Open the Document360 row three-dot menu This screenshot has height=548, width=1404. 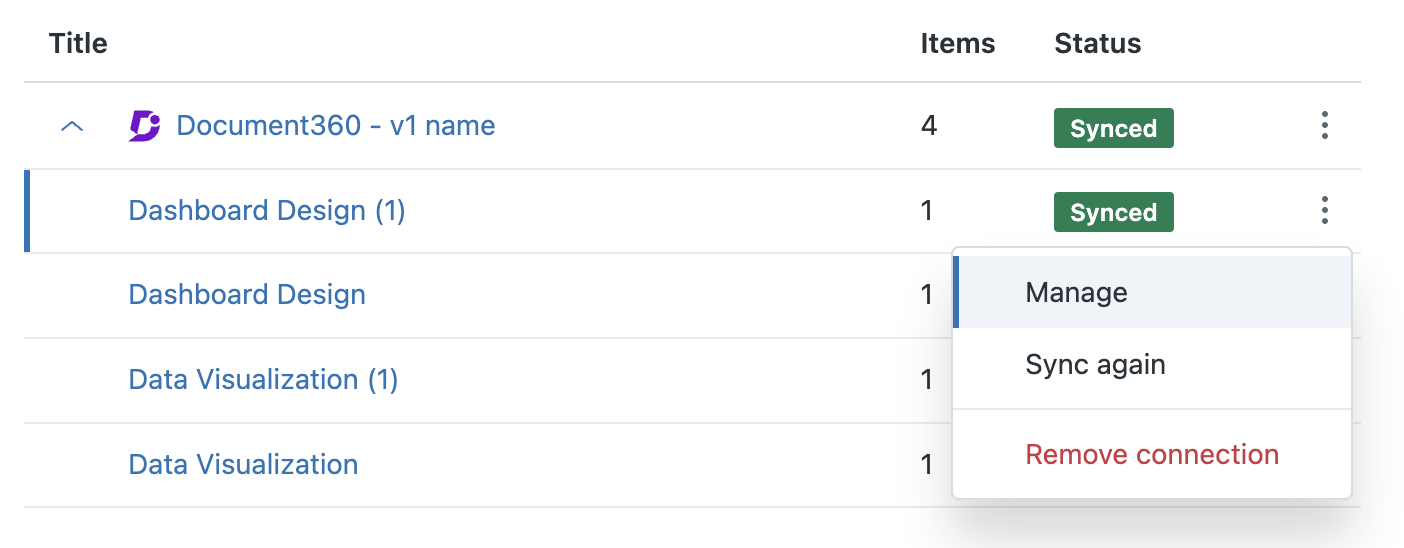pyautogui.click(x=1324, y=126)
